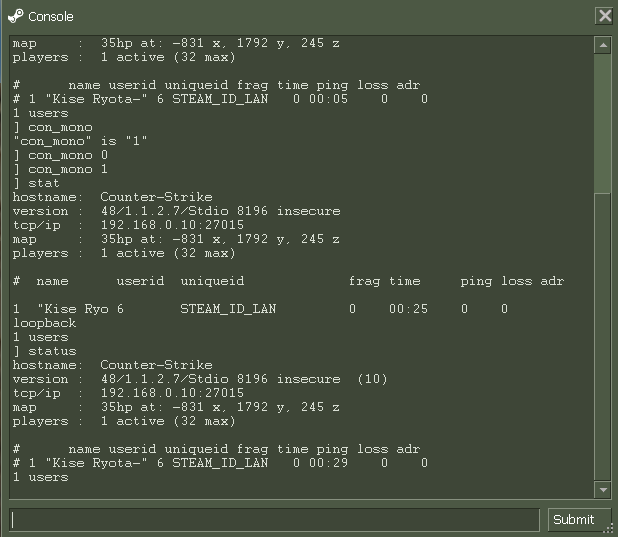Click the time value '00:29'
This screenshot has width=618, height=537.
[328, 463]
